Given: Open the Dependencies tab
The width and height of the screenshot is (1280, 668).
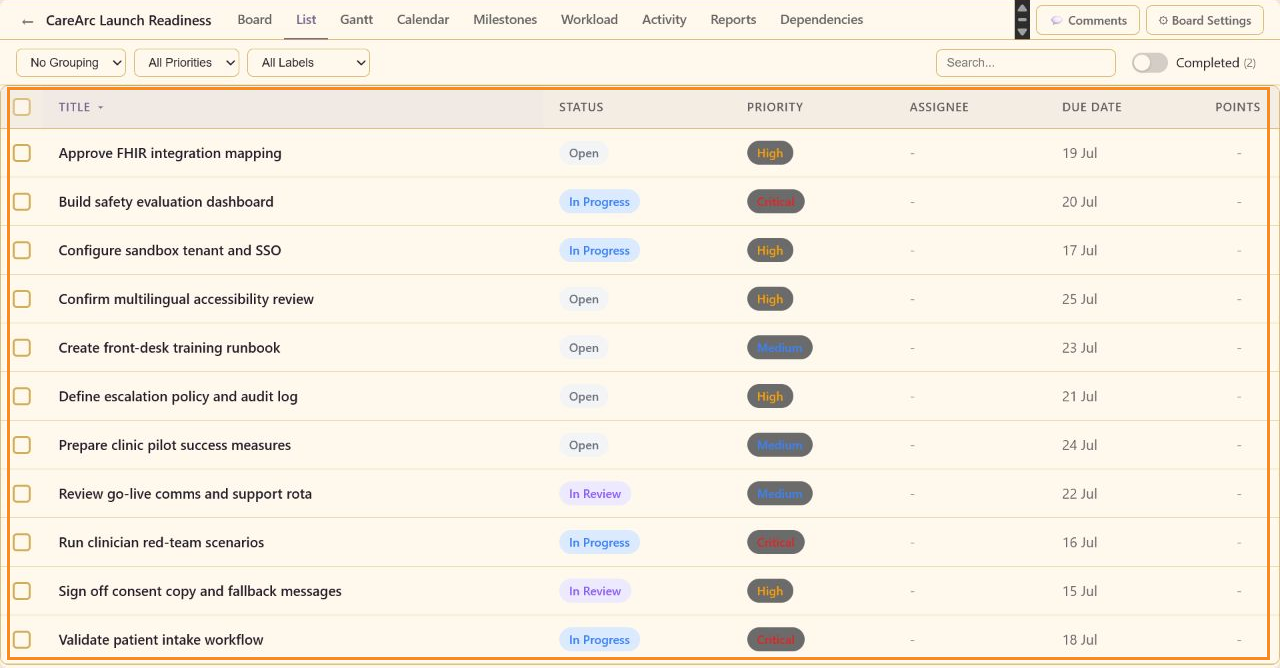Looking at the screenshot, I should tap(821, 20).
